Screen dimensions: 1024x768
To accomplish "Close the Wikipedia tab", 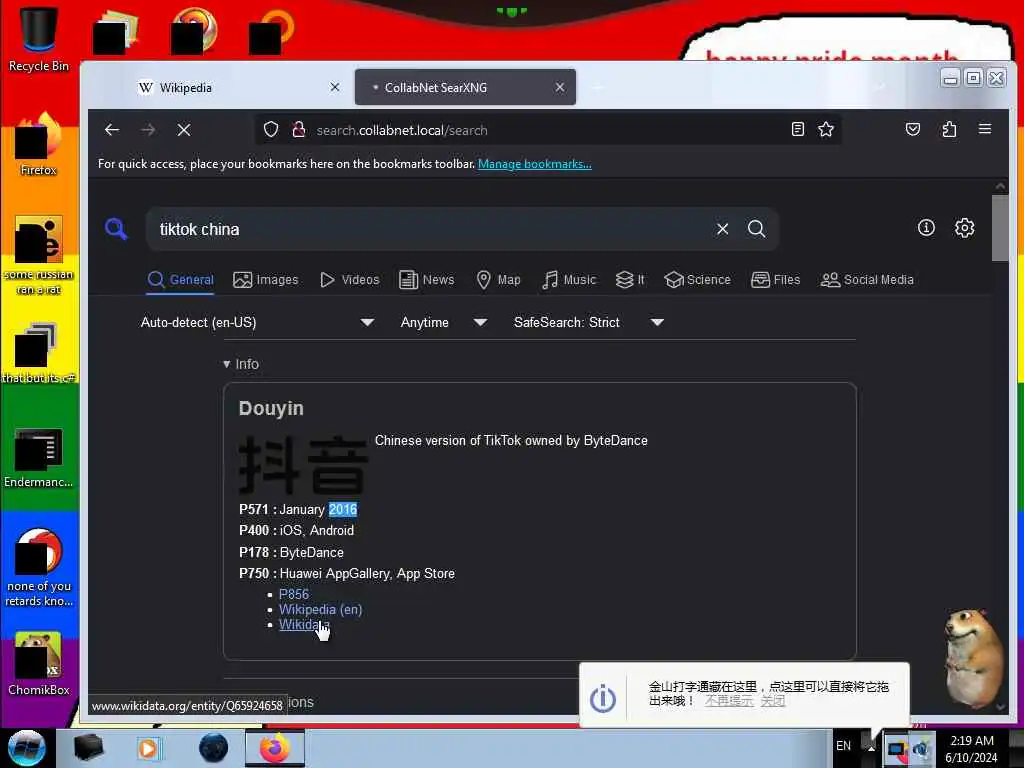I will [x=334, y=87].
